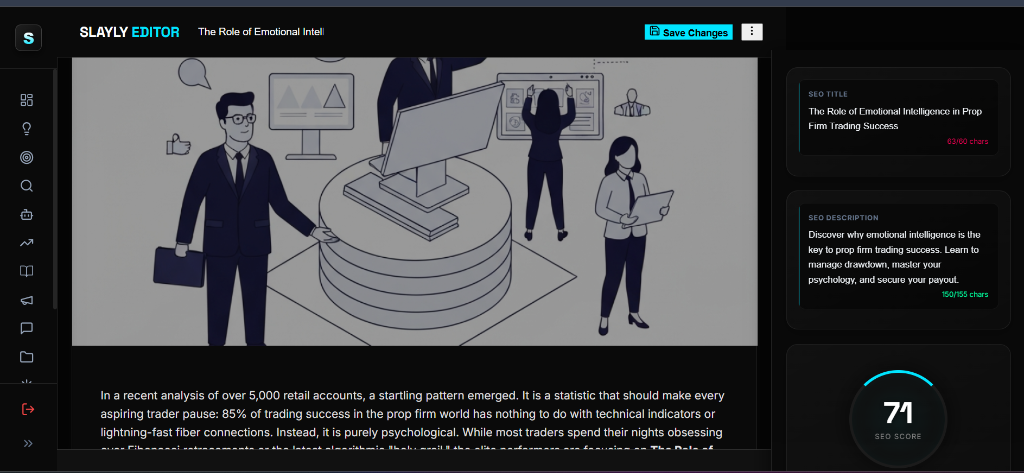Viewport: 1024px width, 473px height.
Task: Open the book icon in sidebar
Action: click(27, 271)
